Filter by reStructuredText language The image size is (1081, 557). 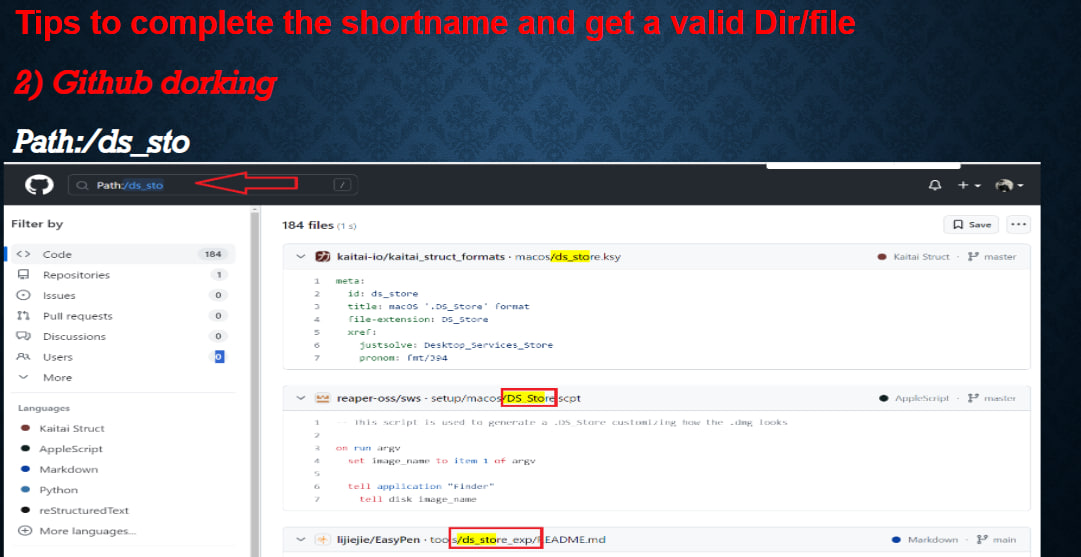[x=84, y=511]
